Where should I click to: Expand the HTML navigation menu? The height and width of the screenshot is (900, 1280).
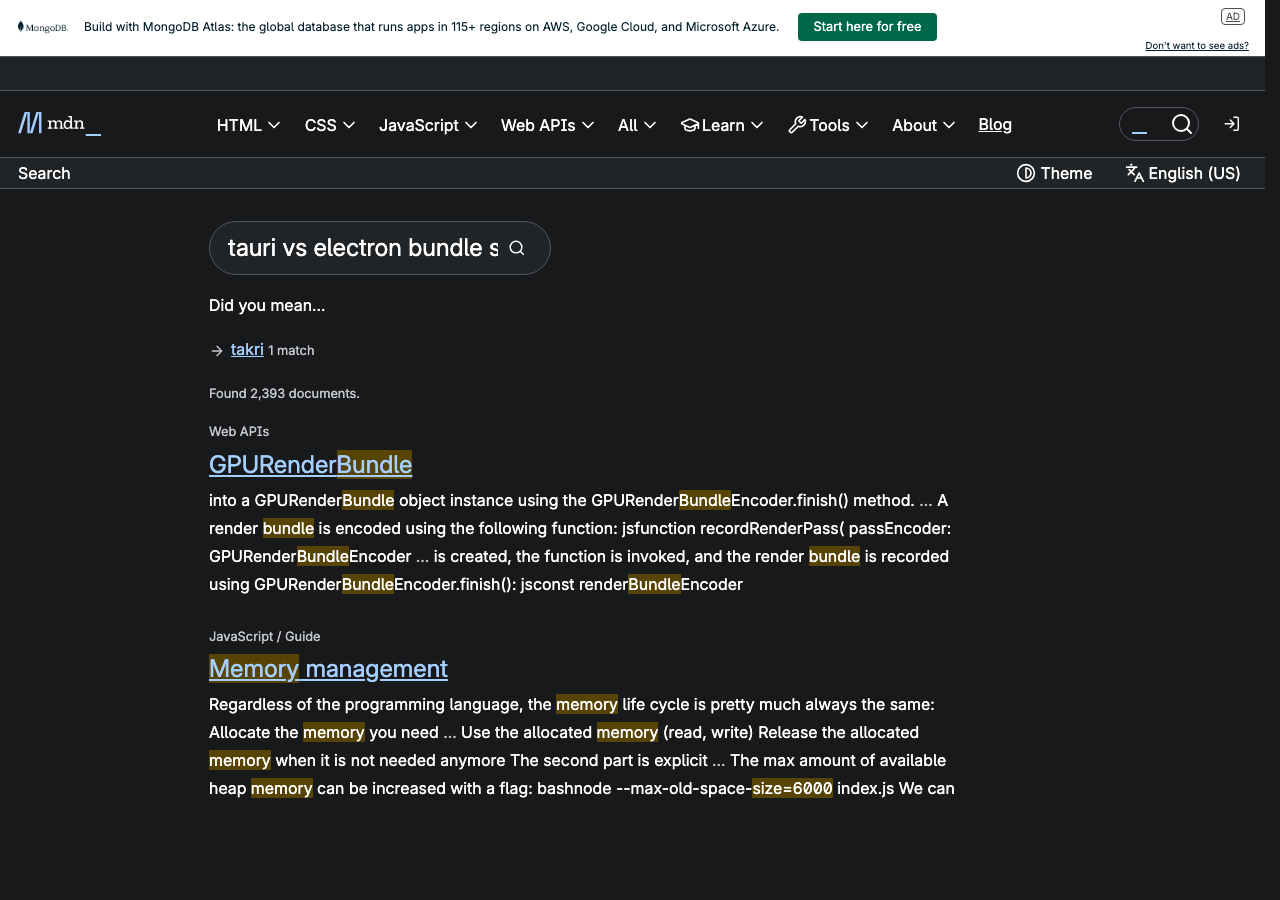tap(248, 125)
